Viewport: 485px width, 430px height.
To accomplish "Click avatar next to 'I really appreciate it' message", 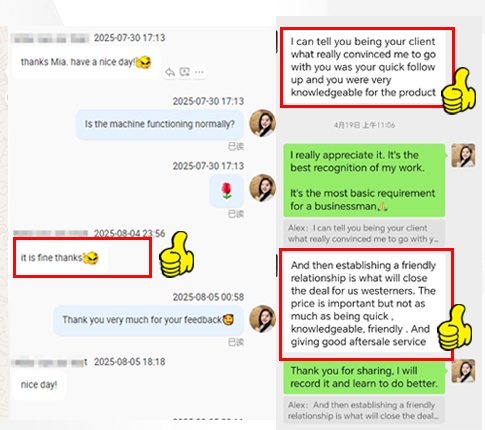I will tap(463, 156).
